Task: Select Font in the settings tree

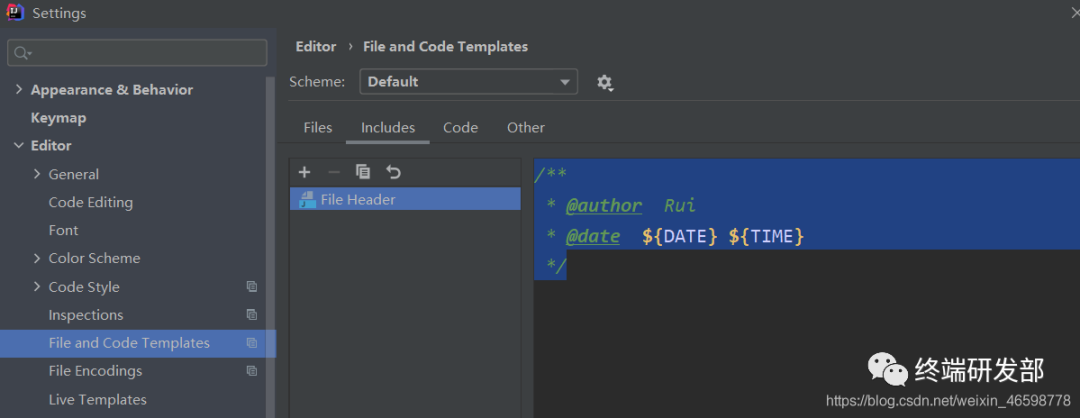Action: pos(63,230)
